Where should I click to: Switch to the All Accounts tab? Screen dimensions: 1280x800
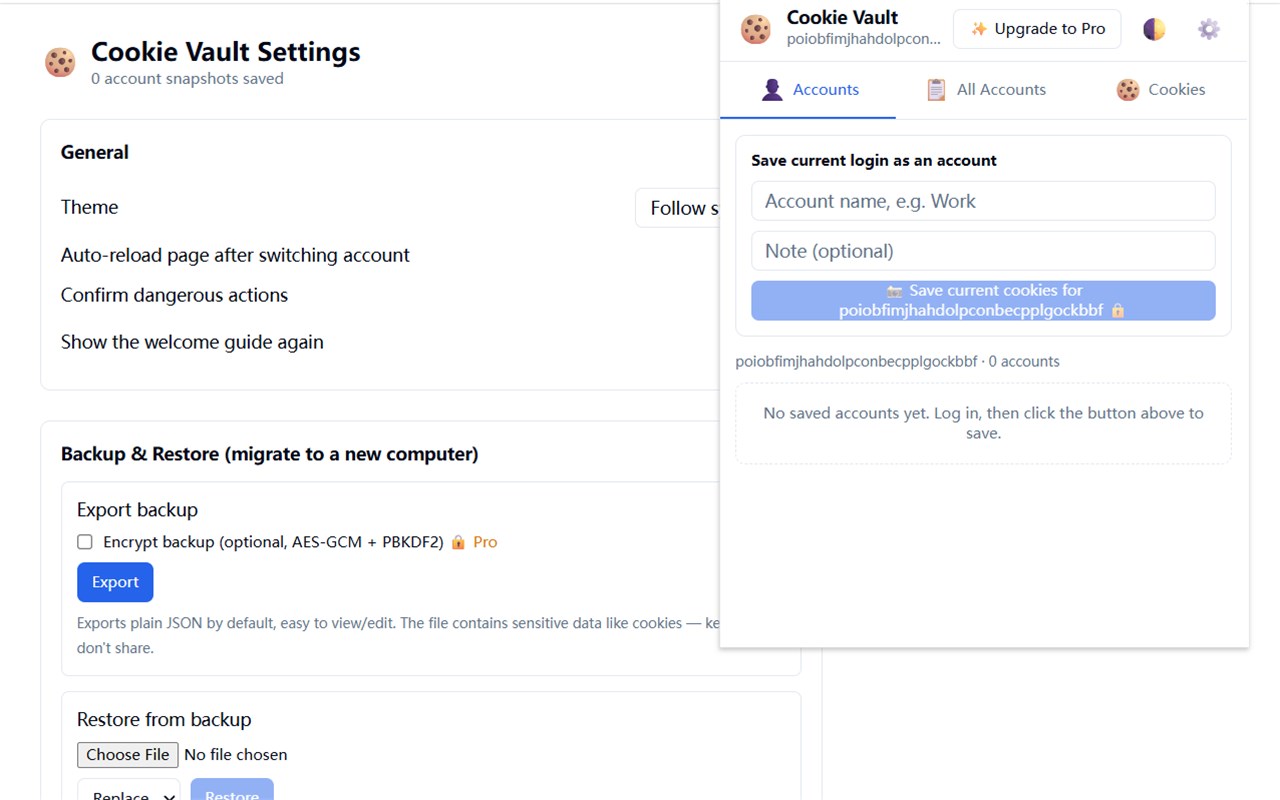pos(986,90)
